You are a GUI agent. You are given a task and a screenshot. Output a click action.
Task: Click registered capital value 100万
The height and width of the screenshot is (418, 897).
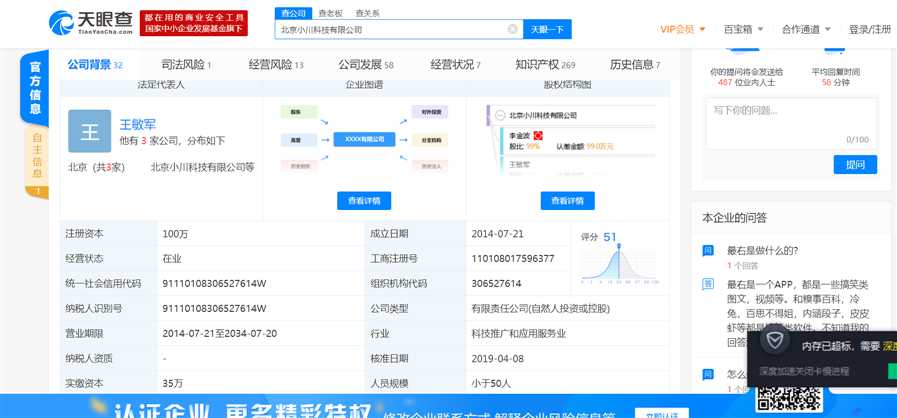click(x=175, y=234)
